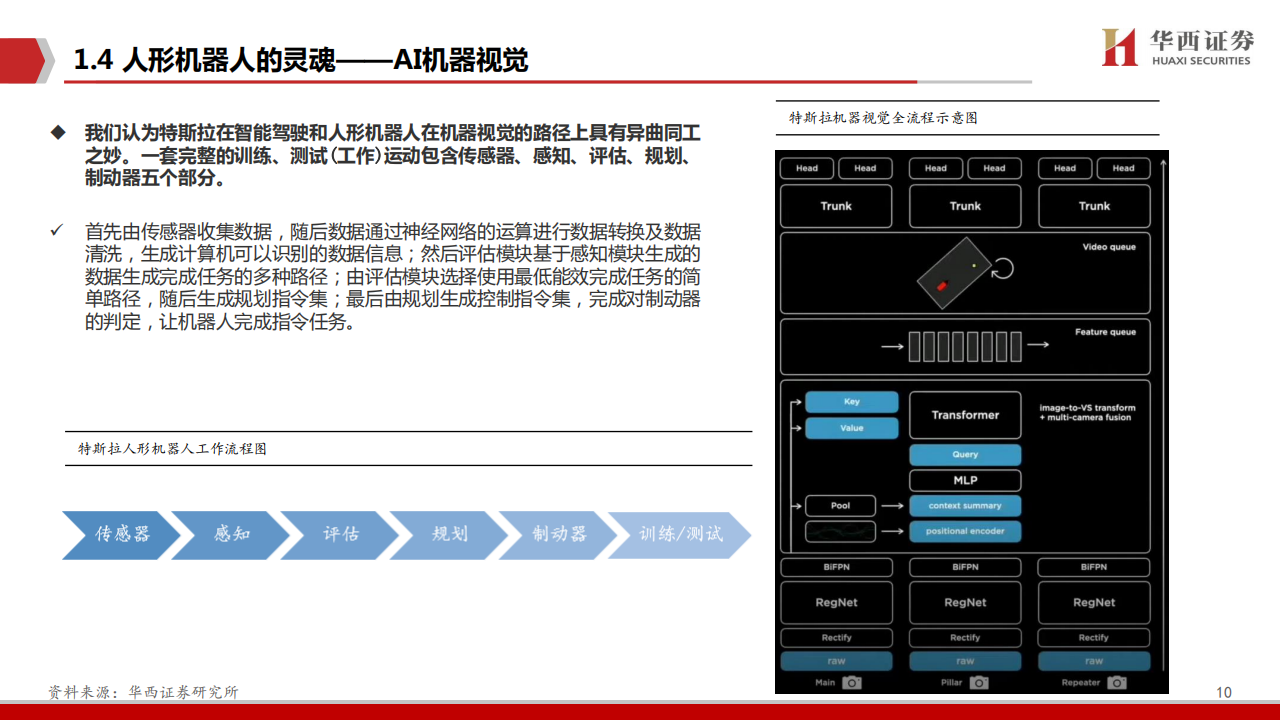This screenshot has height=720, width=1280.
Task: Click the source note '资料来源：华西证券研究所'
Action: coord(143,692)
